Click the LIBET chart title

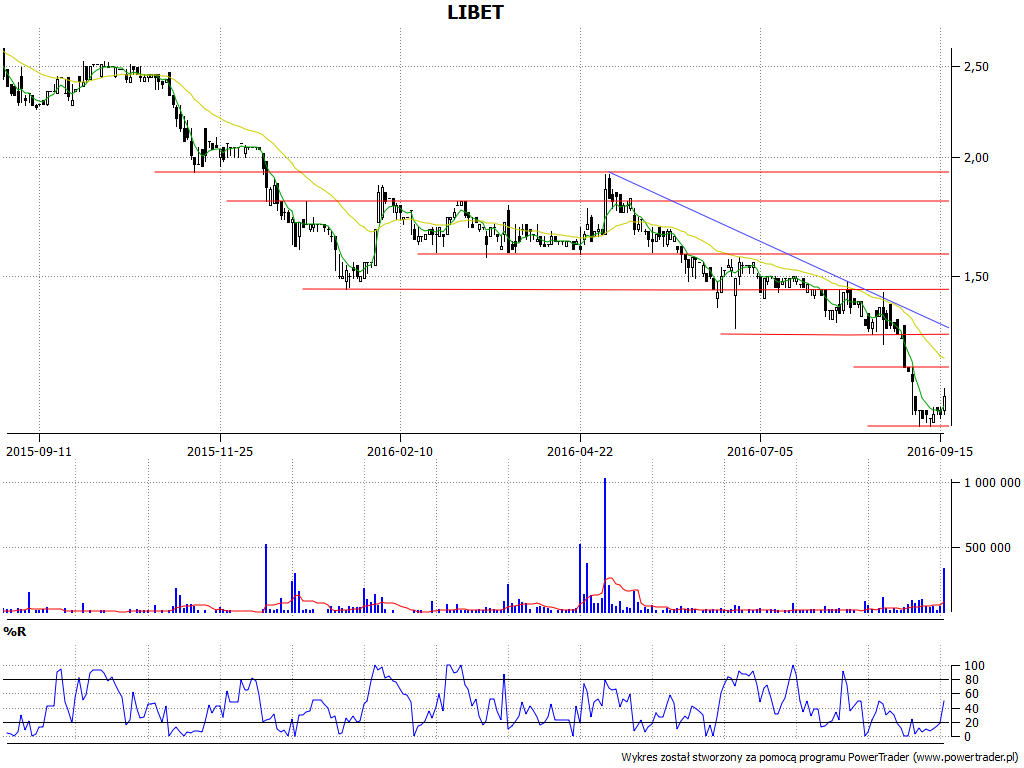475,12
